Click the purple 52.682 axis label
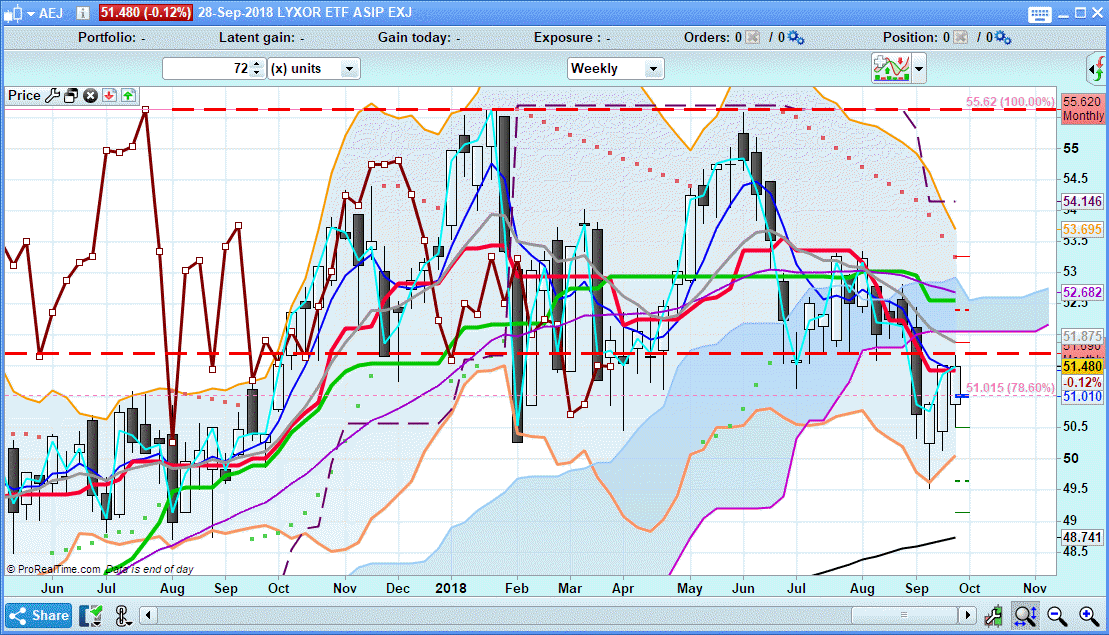This screenshot has height=635, width=1109. (1081, 292)
